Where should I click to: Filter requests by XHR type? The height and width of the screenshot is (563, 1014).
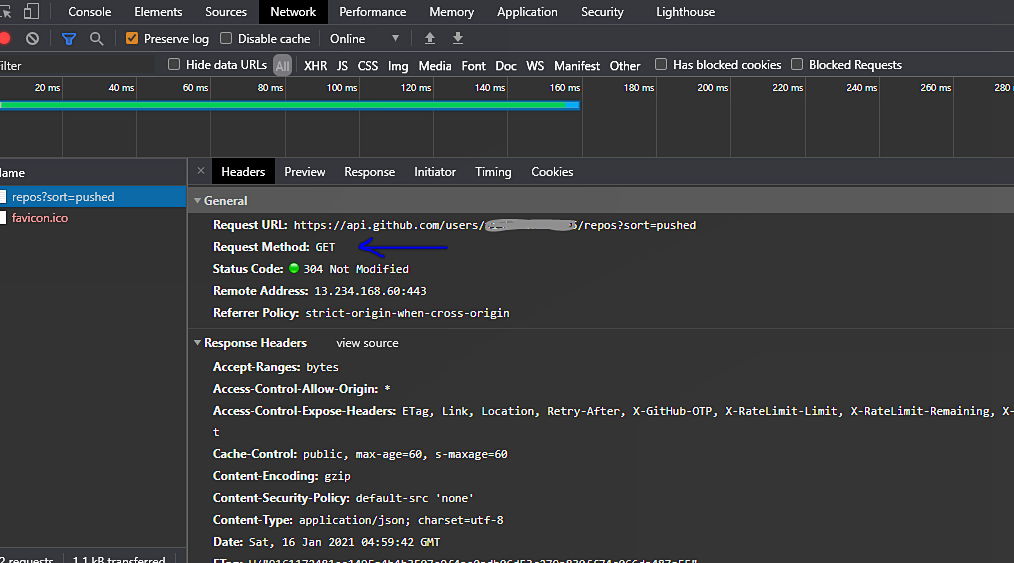315,66
